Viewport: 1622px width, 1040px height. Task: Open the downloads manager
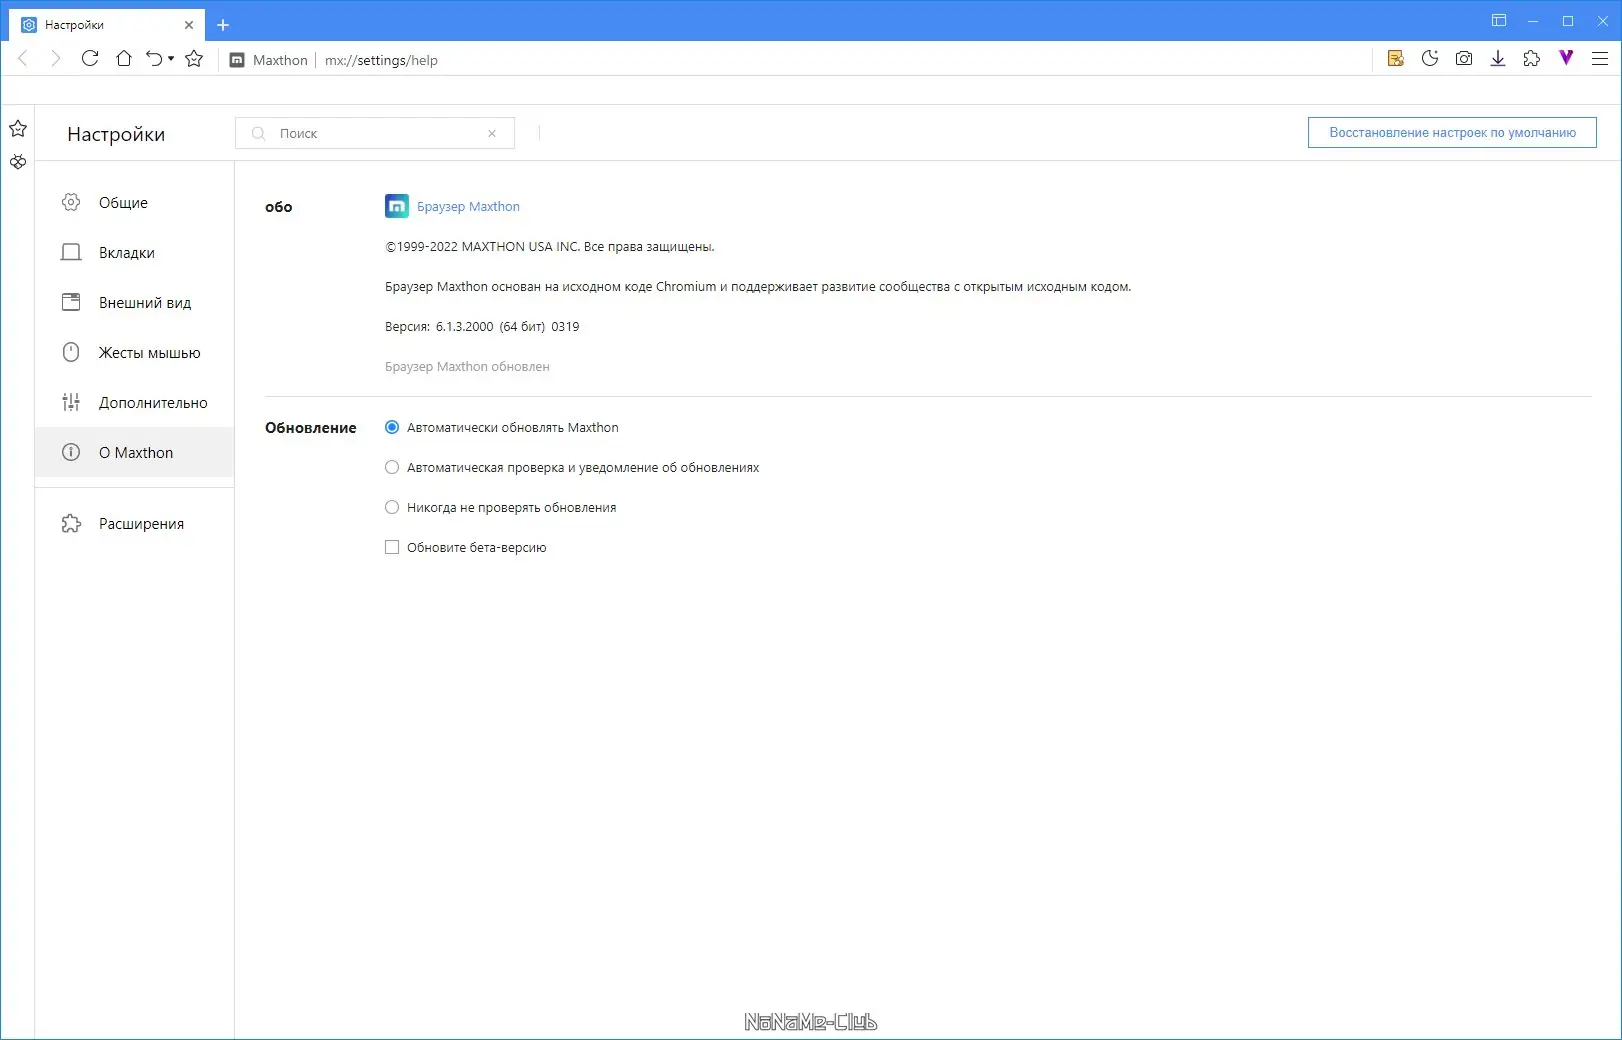point(1498,59)
